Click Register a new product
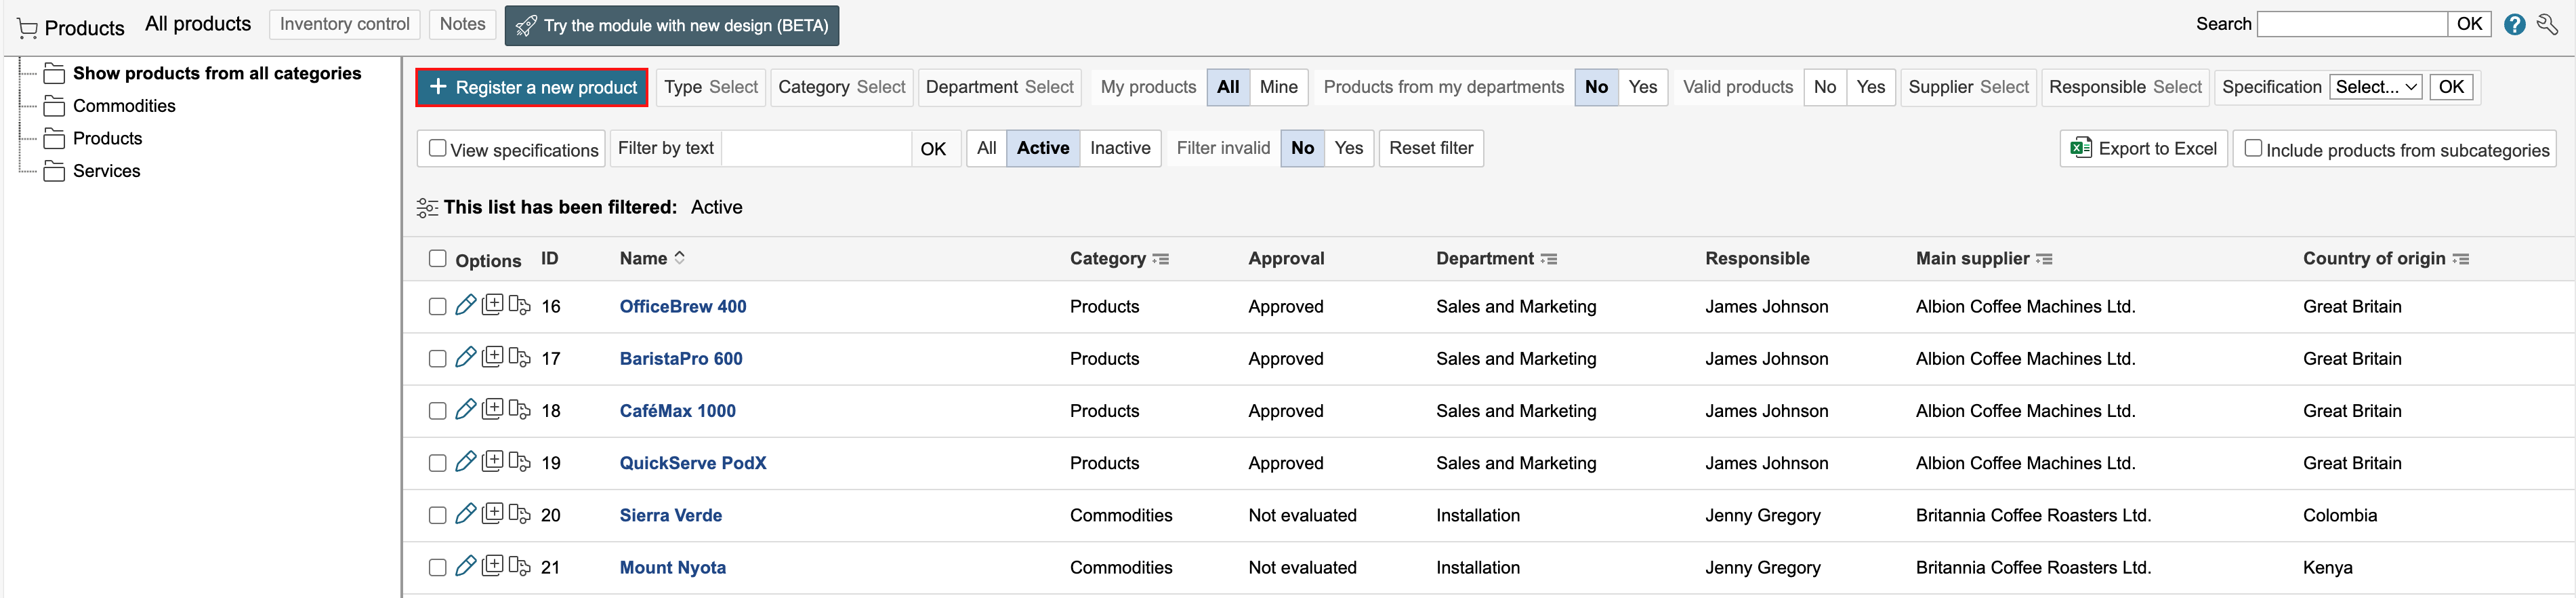The image size is (2576, 598). (x=532, y=87)
